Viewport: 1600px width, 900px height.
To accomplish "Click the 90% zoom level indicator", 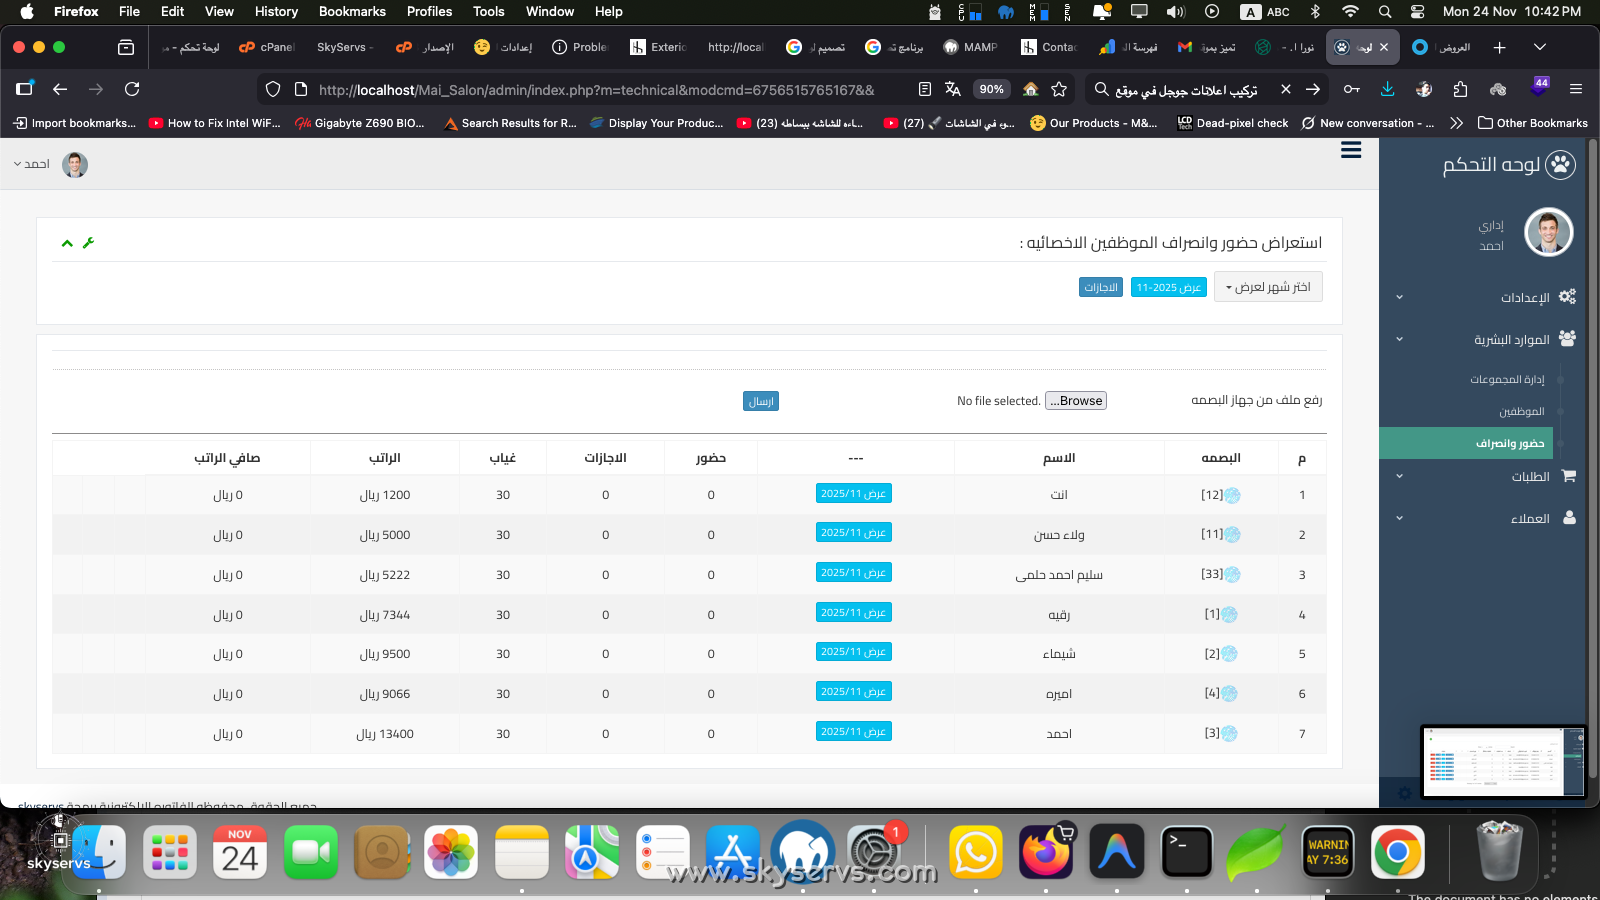I will [991, 89].
